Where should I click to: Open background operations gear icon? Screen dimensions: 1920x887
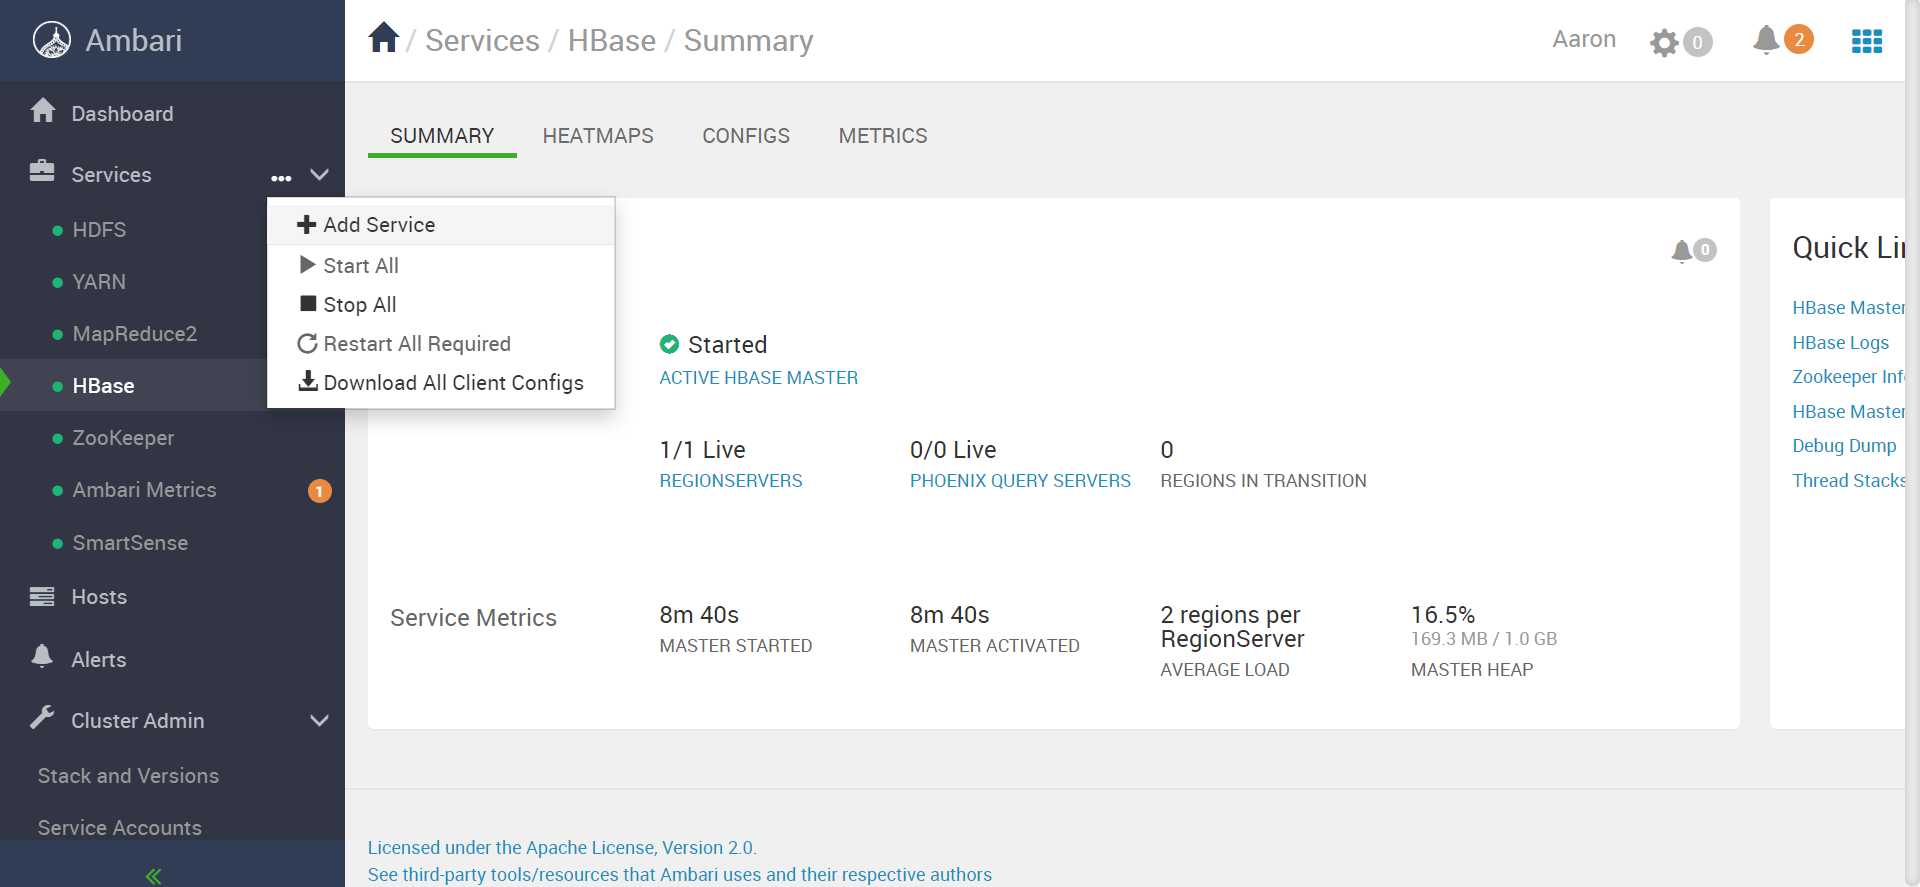tap(1664, 42)
